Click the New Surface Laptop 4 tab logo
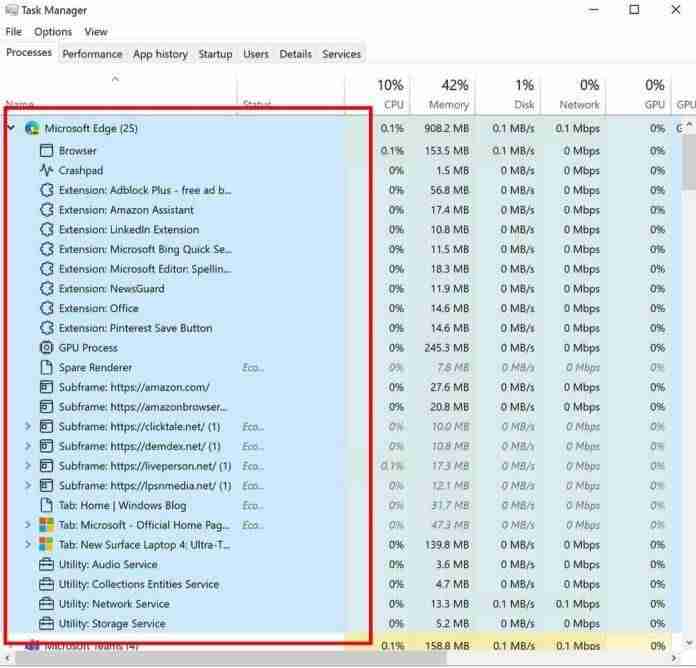The width and height of the screenshot is (696, 668). (46, 545)
